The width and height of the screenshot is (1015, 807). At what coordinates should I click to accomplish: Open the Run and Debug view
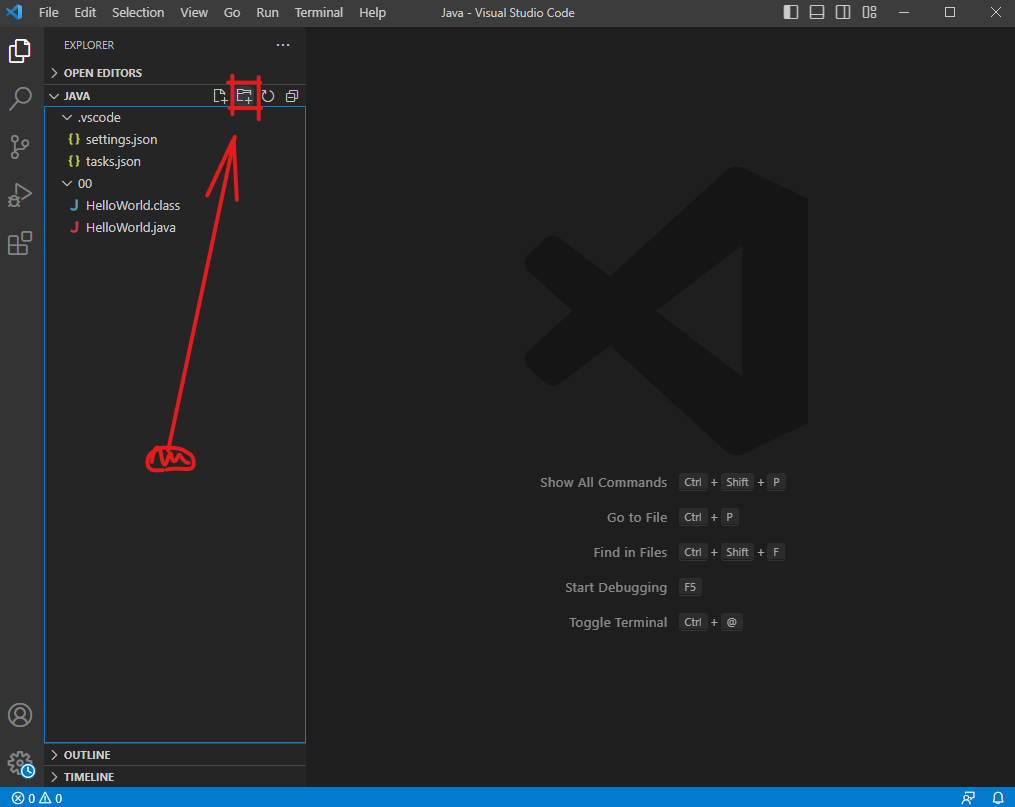pos(20,195)
